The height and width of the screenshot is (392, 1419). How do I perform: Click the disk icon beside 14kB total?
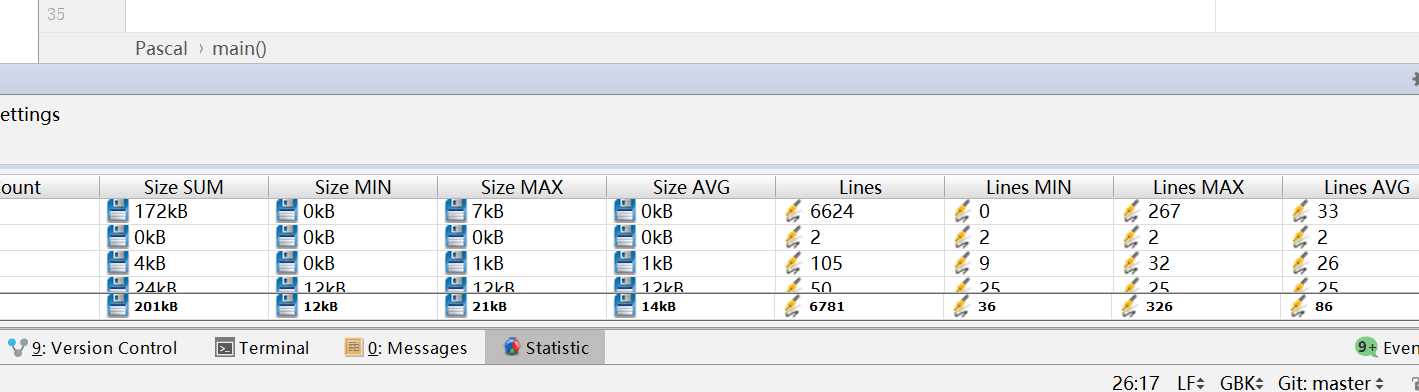[625, 306]
